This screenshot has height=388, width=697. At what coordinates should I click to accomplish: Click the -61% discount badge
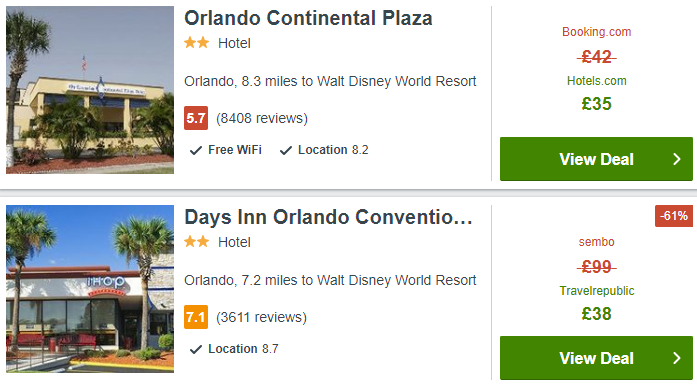coord(673,216)
